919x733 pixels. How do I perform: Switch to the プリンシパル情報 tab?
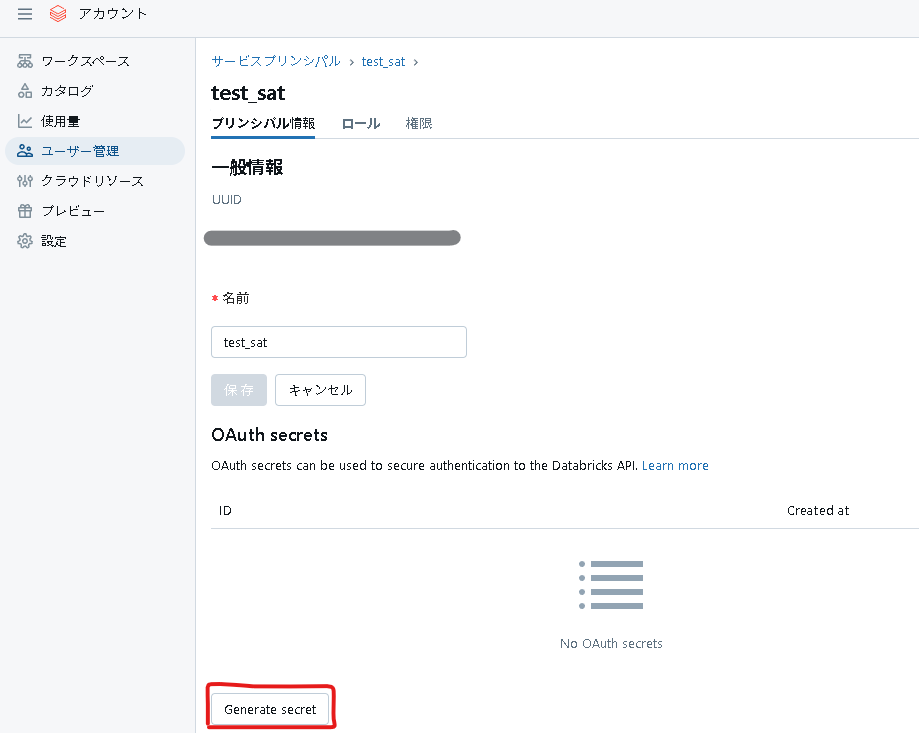(263, 123)
